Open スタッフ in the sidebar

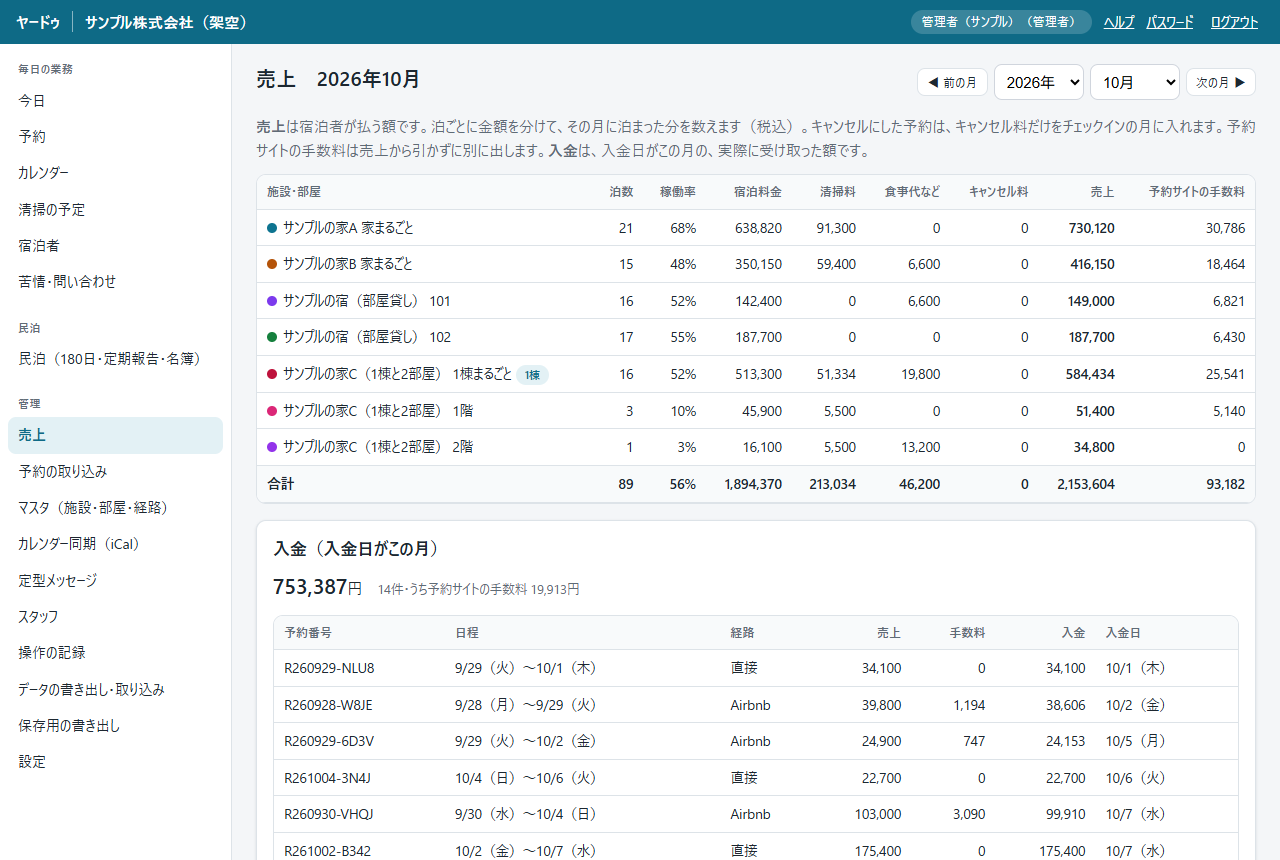click(115, 616)
